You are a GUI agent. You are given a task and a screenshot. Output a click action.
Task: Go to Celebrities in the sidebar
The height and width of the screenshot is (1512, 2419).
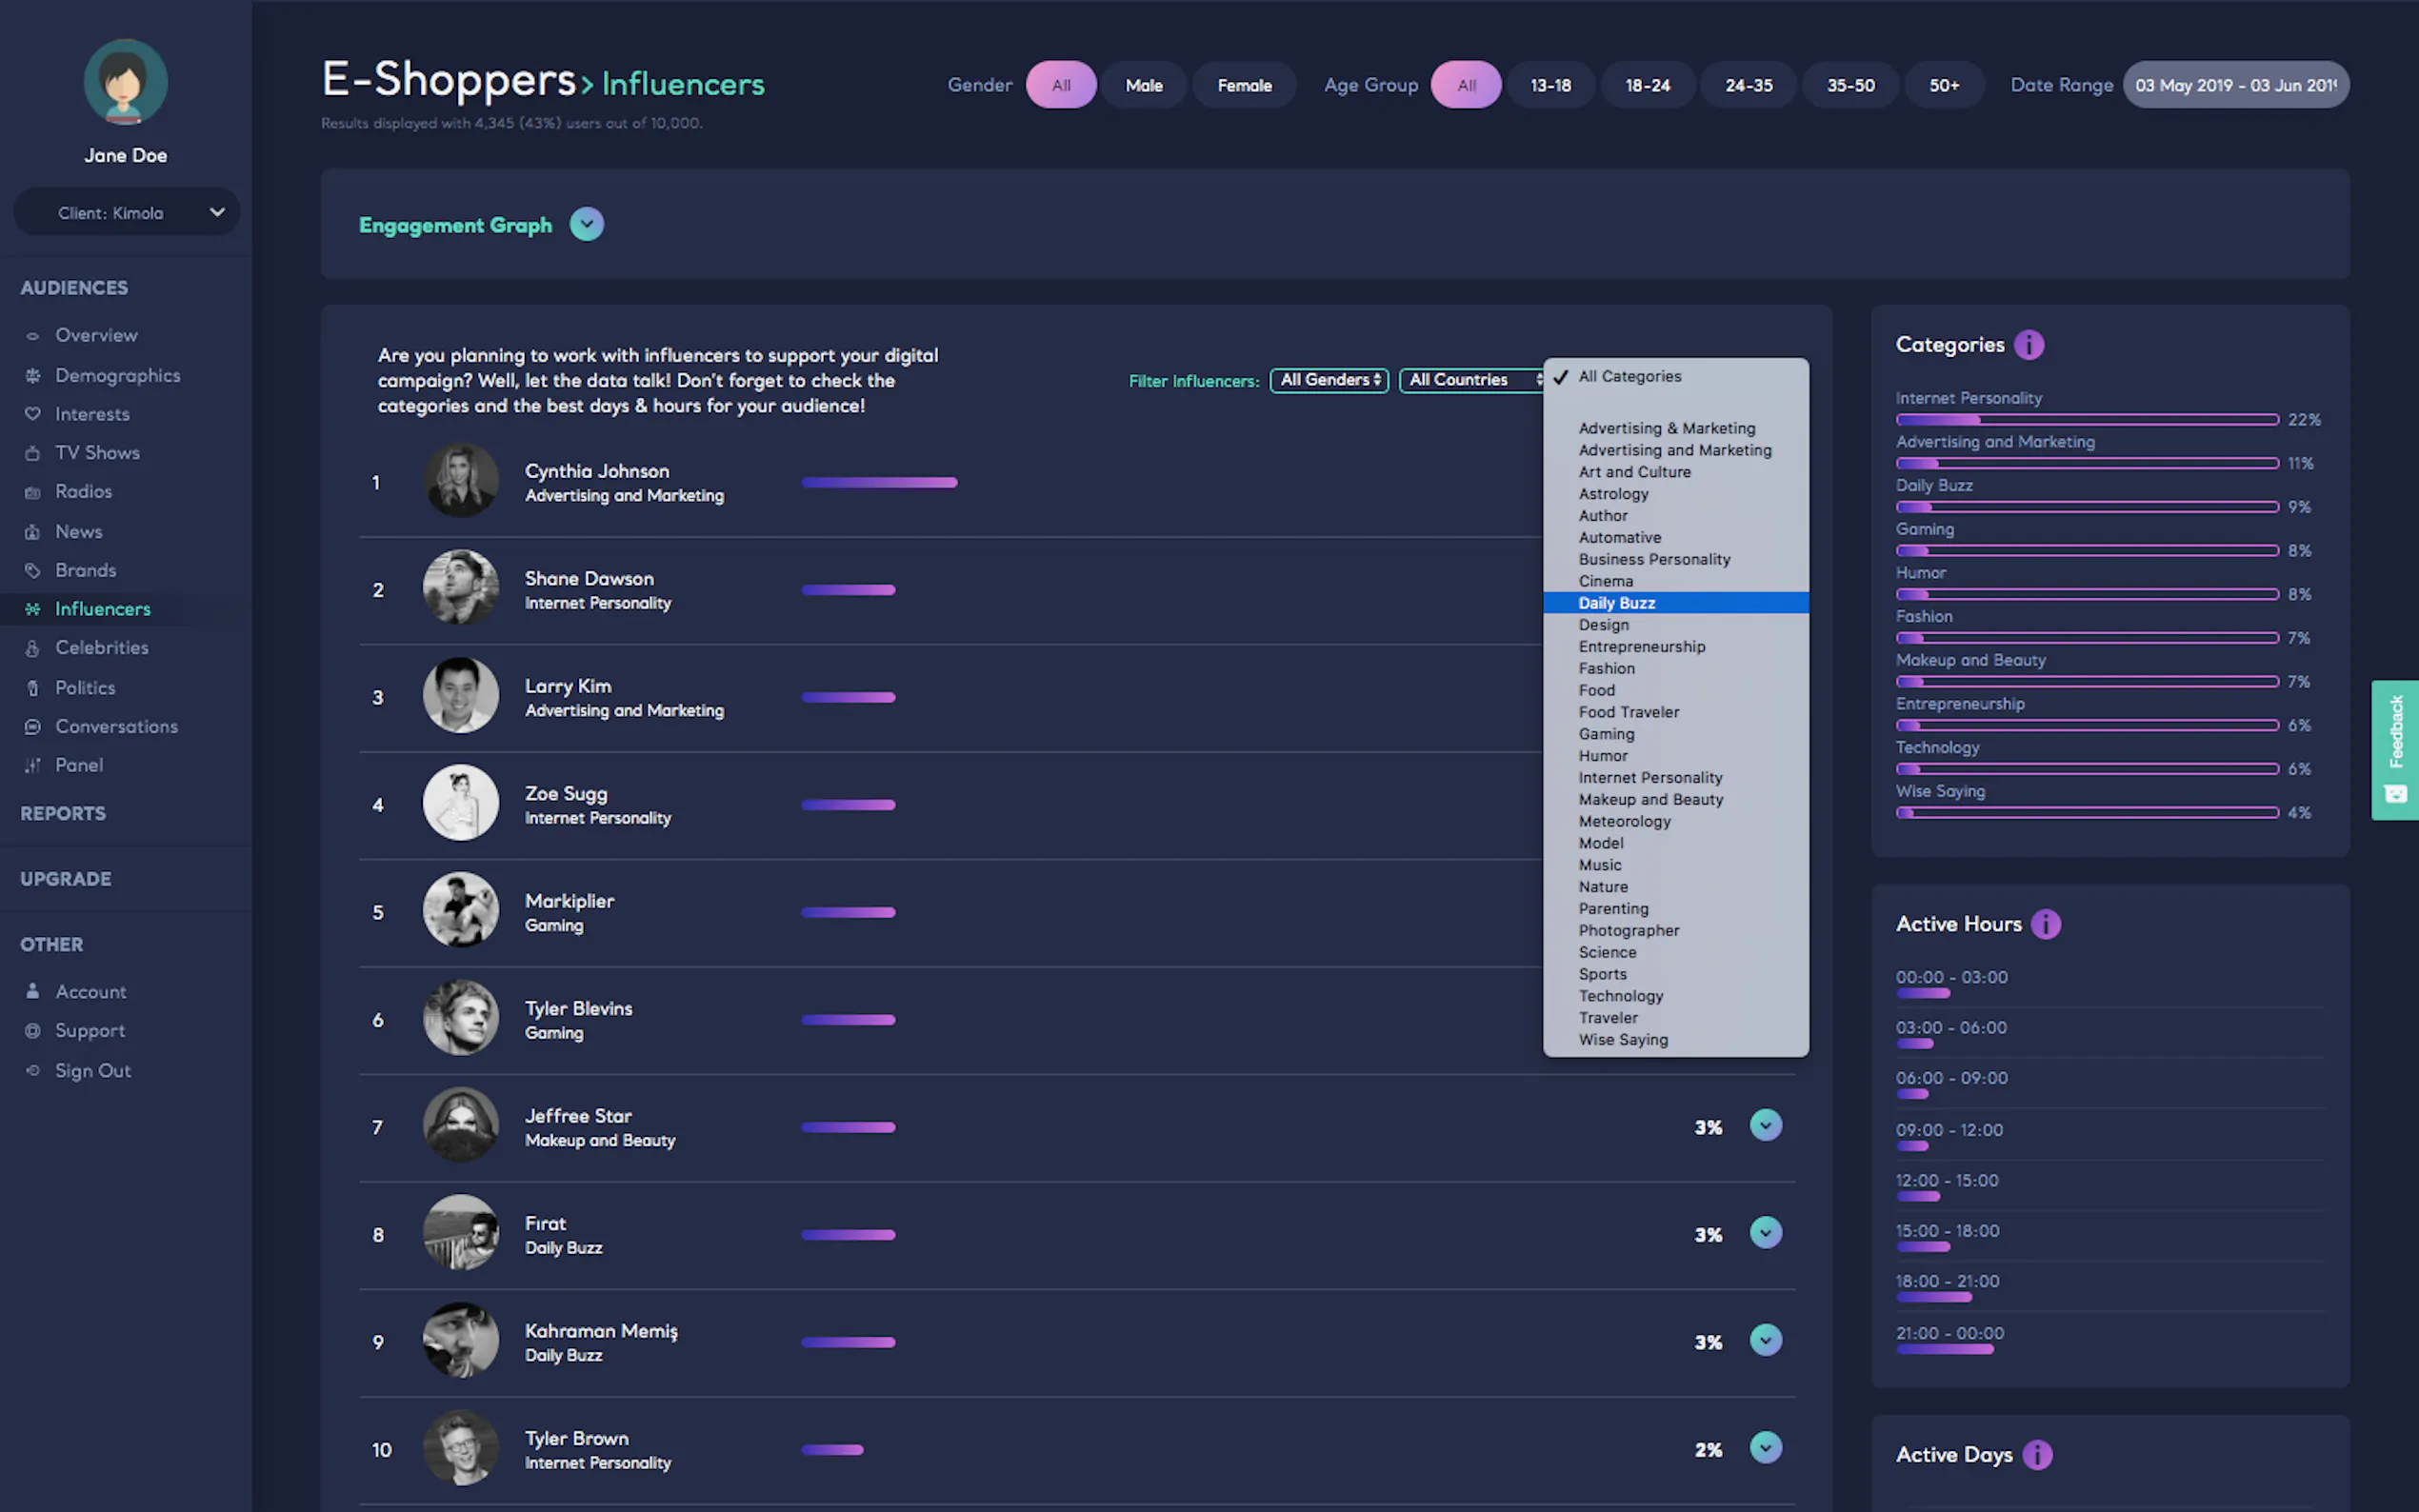tap(101, 648)
